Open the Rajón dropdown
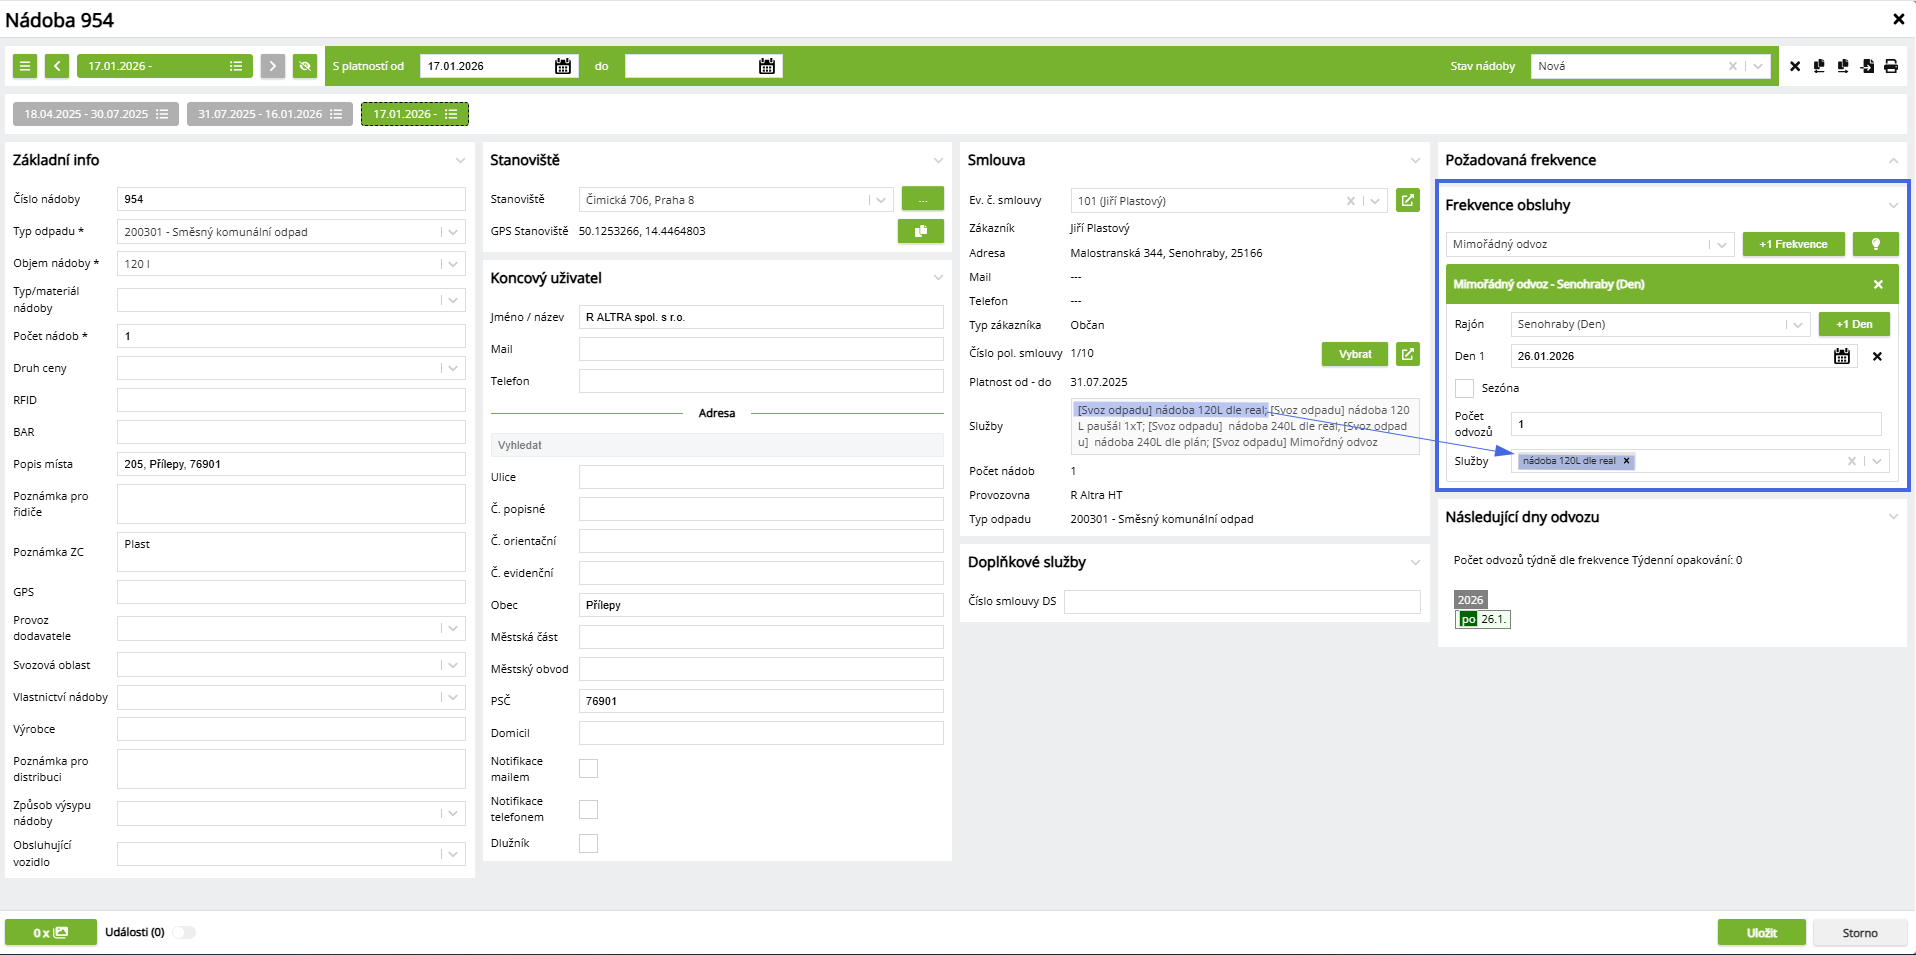The height and width of the screenshot is (955, 1916). click(1798, 324)
